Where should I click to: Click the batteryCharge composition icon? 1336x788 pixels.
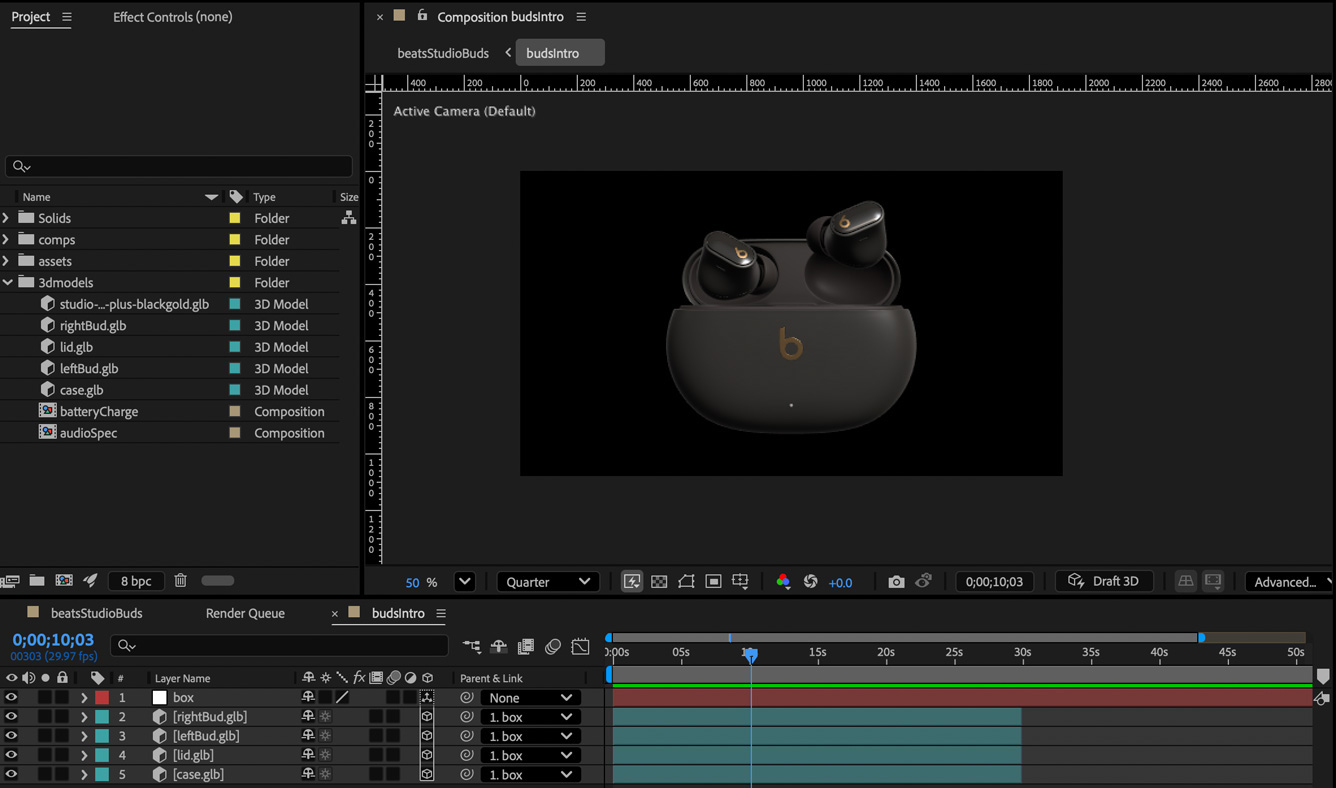(x=47, y=411)
